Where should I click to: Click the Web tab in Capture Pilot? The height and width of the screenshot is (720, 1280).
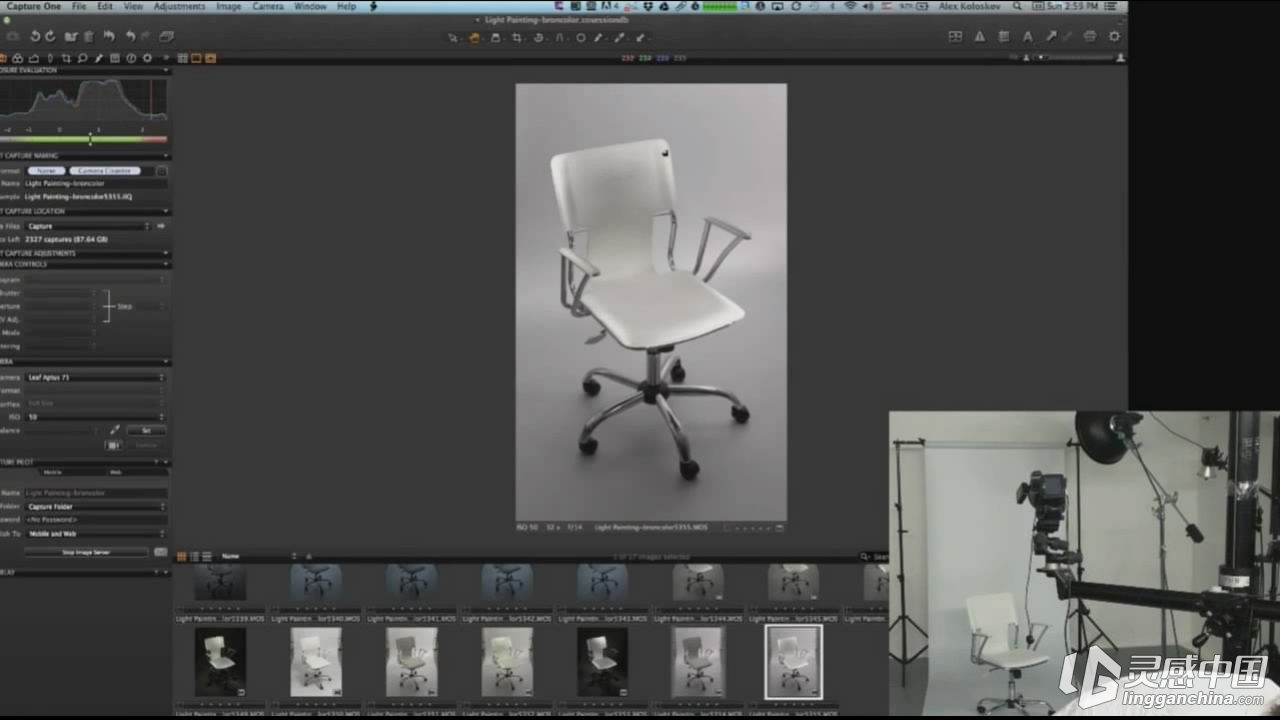[x=115, y=472]
